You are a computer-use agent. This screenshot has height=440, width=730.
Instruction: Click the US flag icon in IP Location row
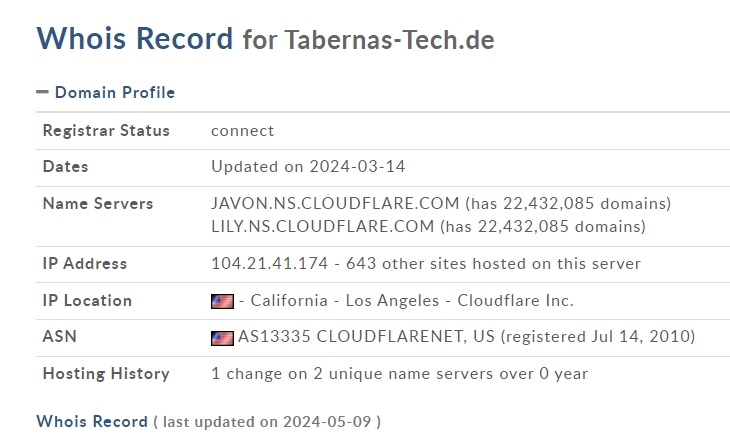tap(222, 301)
